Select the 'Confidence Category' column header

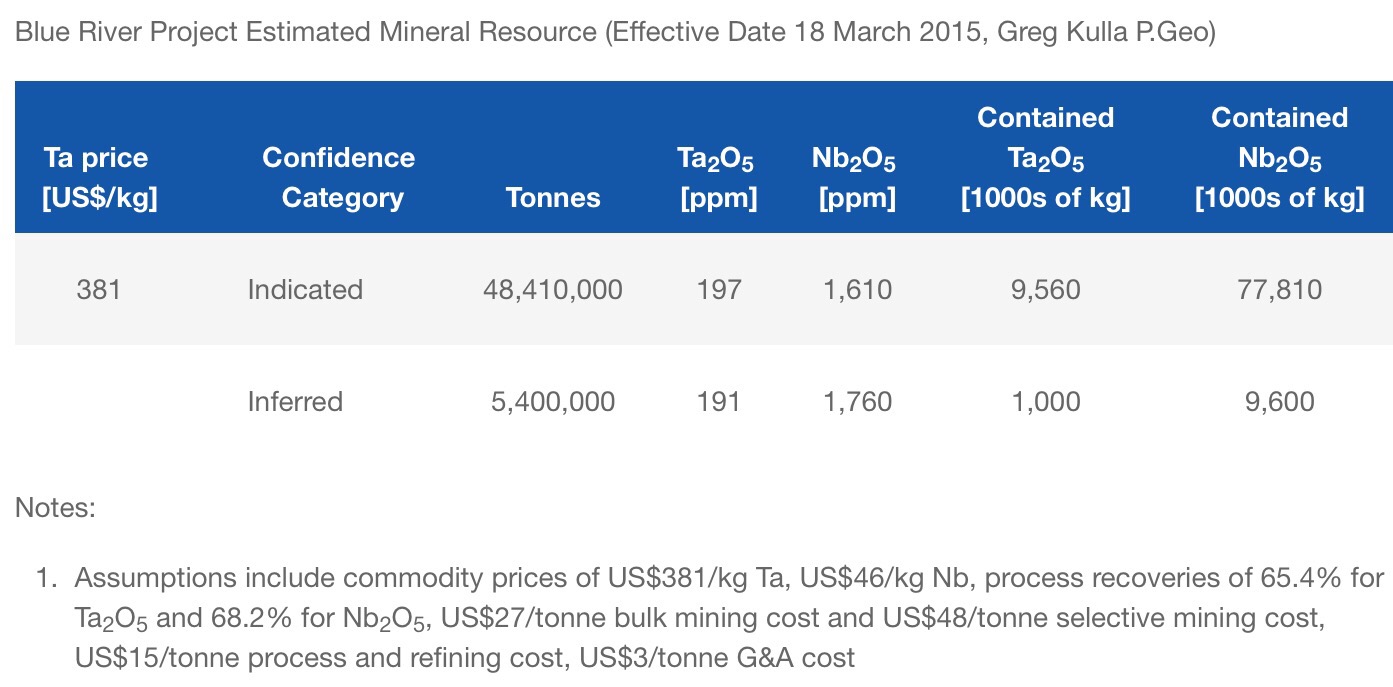point(338,177)
